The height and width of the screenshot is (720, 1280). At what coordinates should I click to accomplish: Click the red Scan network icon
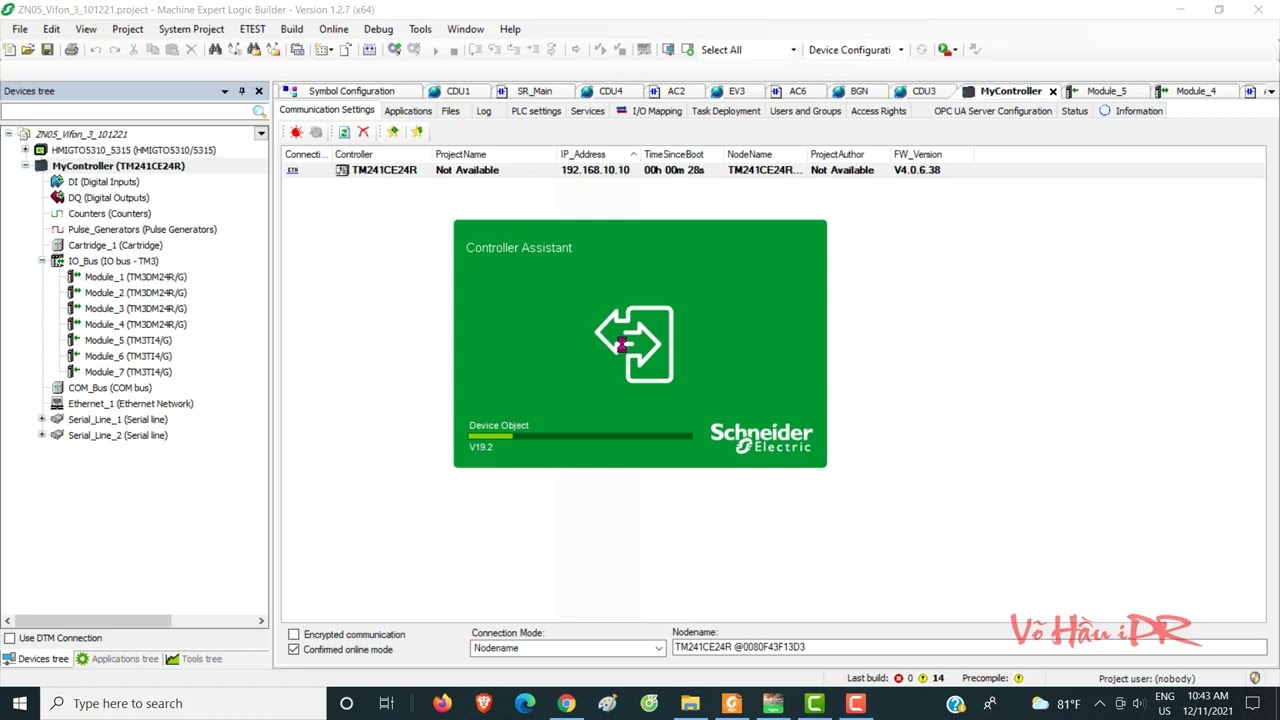(296, 132)
